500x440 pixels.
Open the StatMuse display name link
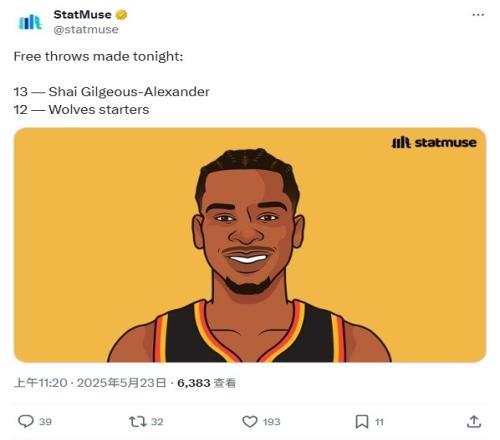82,15
